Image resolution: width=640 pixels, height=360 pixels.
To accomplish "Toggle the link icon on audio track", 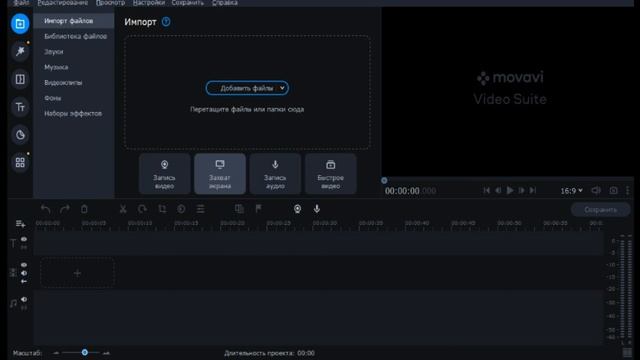I will 24,307.
